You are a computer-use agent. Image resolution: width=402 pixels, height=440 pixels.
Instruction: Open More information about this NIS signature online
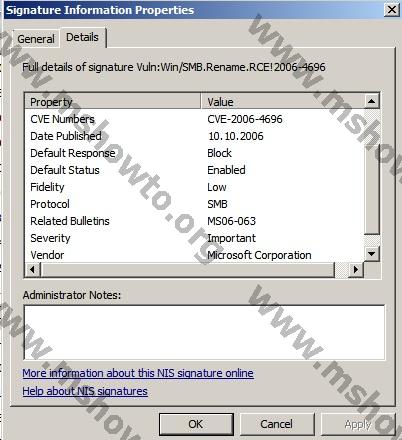[138, 373]
